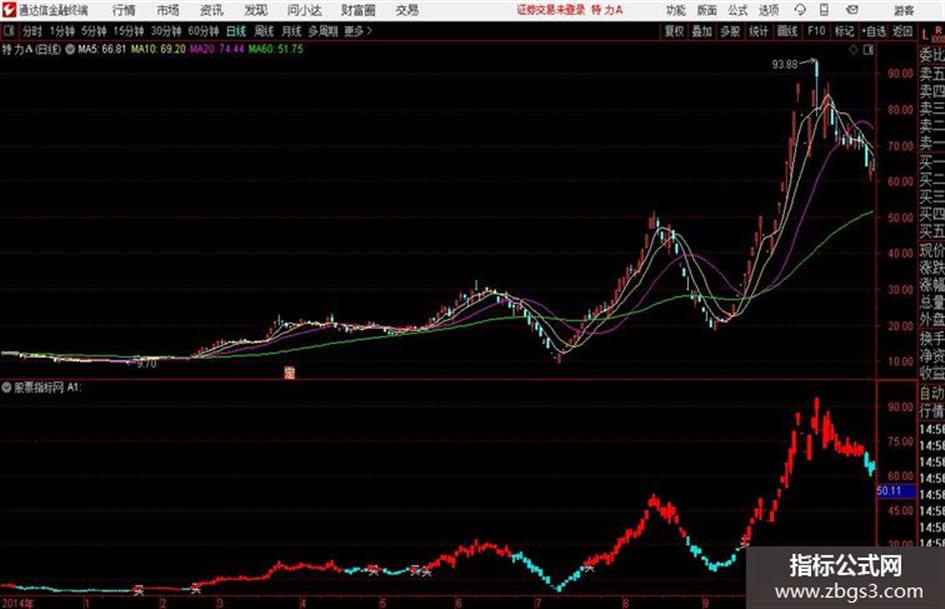Toggle the left panel icon beside 分时
The width and height of the screenshot is (945, 609).
(x=9, y=31)
